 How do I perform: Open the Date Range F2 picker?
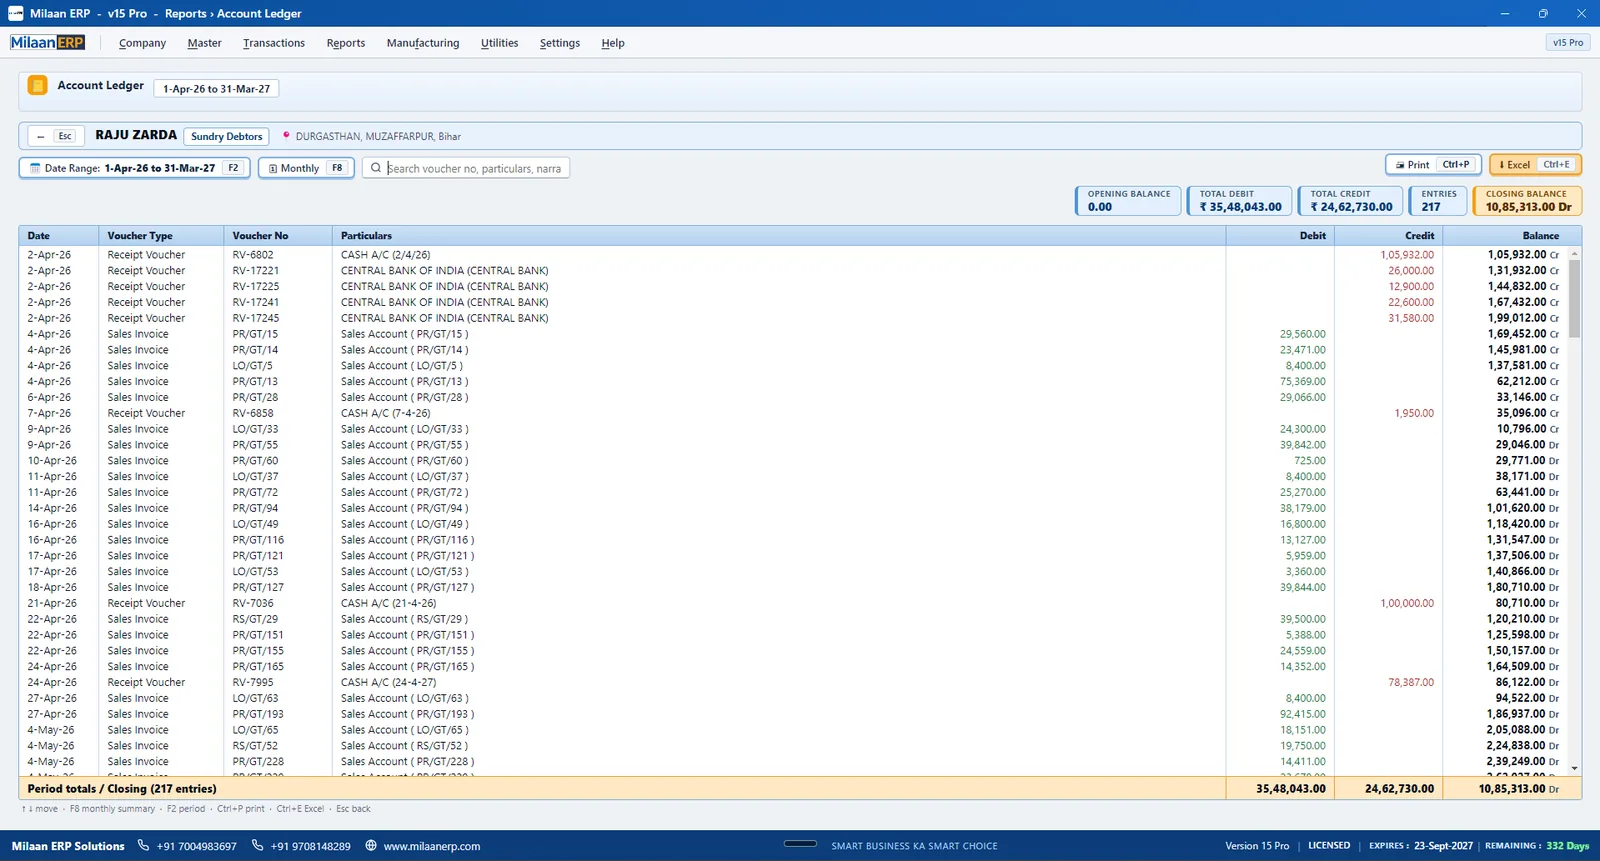coord(135,168)
